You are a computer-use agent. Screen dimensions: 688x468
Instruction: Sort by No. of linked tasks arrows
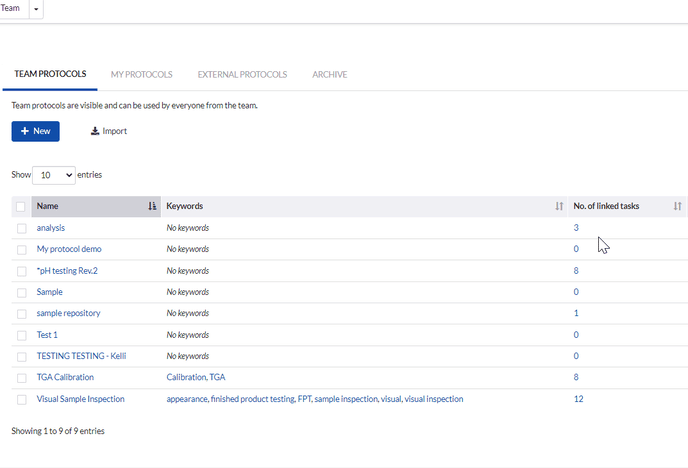point(677,206)
